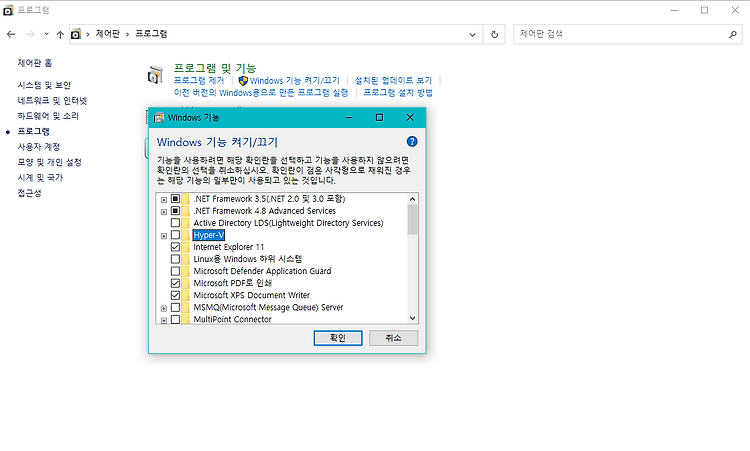The width and height of the screenshot is (750, 451).
Task: Uncheck Microsoft XPS Document Writer
Action: click(x=176, y=295)
